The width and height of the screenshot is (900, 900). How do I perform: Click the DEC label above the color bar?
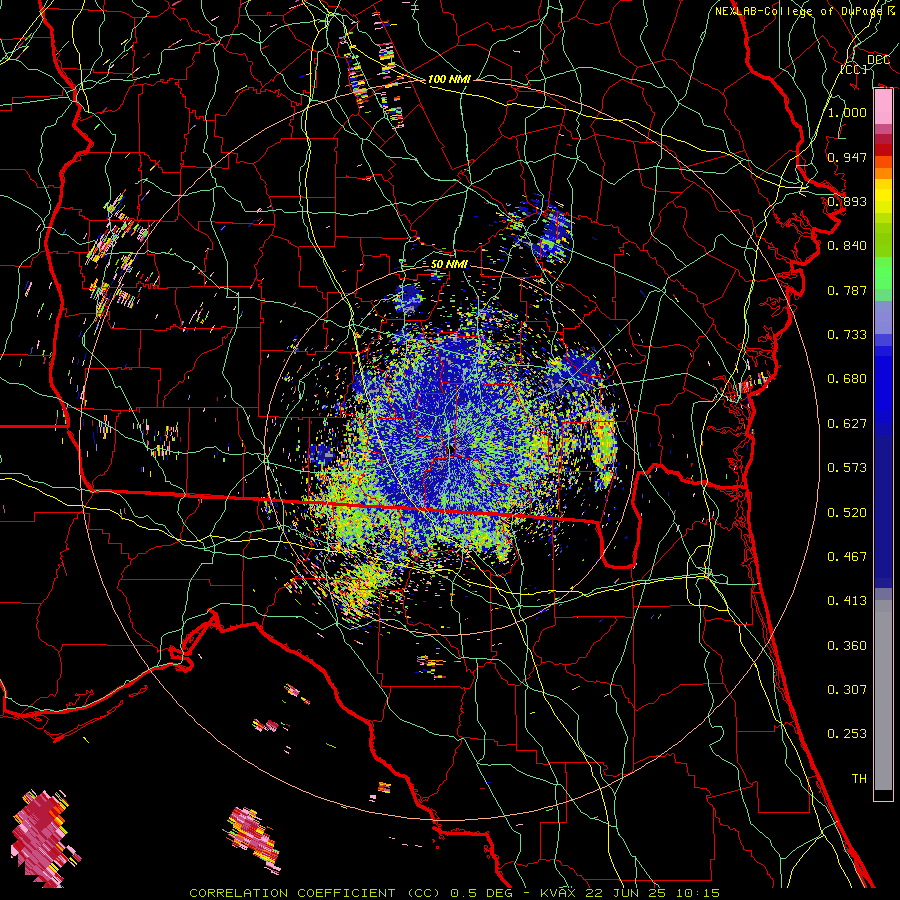coord(878,60)
